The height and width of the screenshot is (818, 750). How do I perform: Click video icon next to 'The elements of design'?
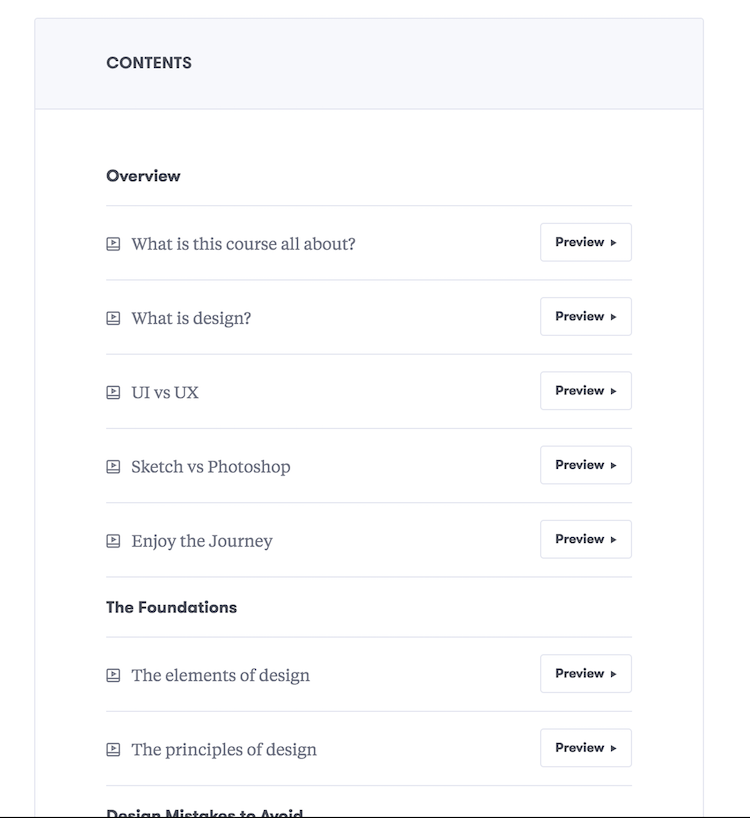(113, 675)
